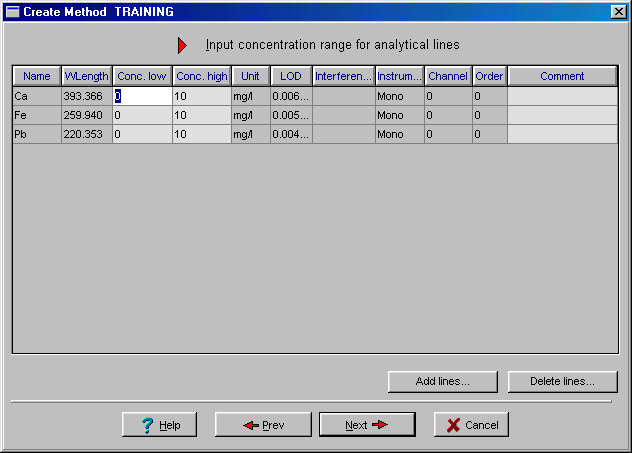Cancel the Create Method wizard
This screenshot has height=453, width=632.
pyautogui.click(x=471, y=424)
